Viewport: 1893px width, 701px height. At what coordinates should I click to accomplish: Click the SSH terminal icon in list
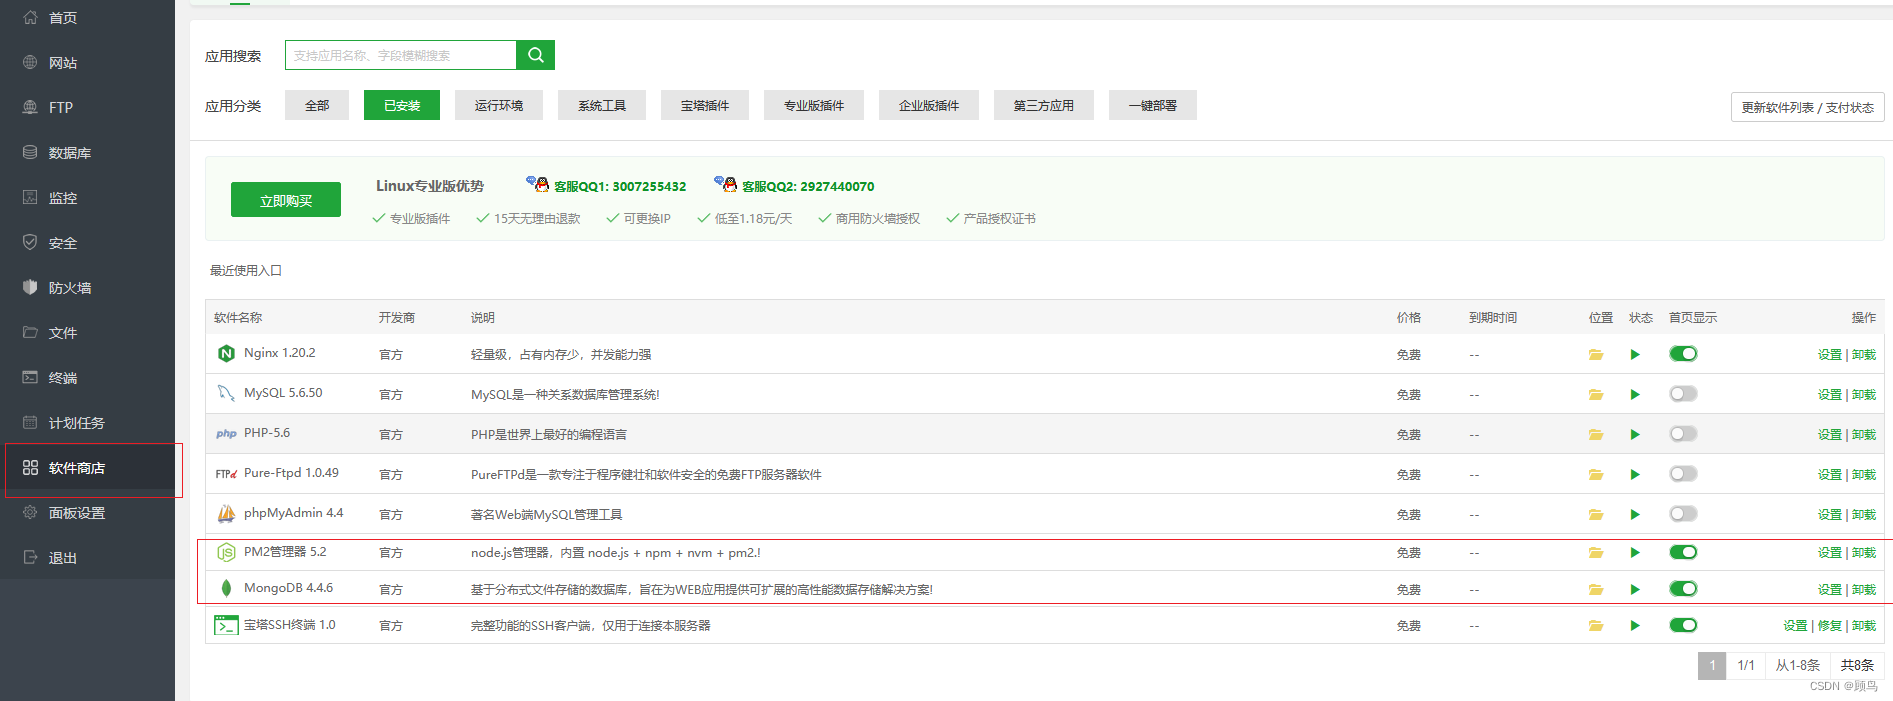226,626
